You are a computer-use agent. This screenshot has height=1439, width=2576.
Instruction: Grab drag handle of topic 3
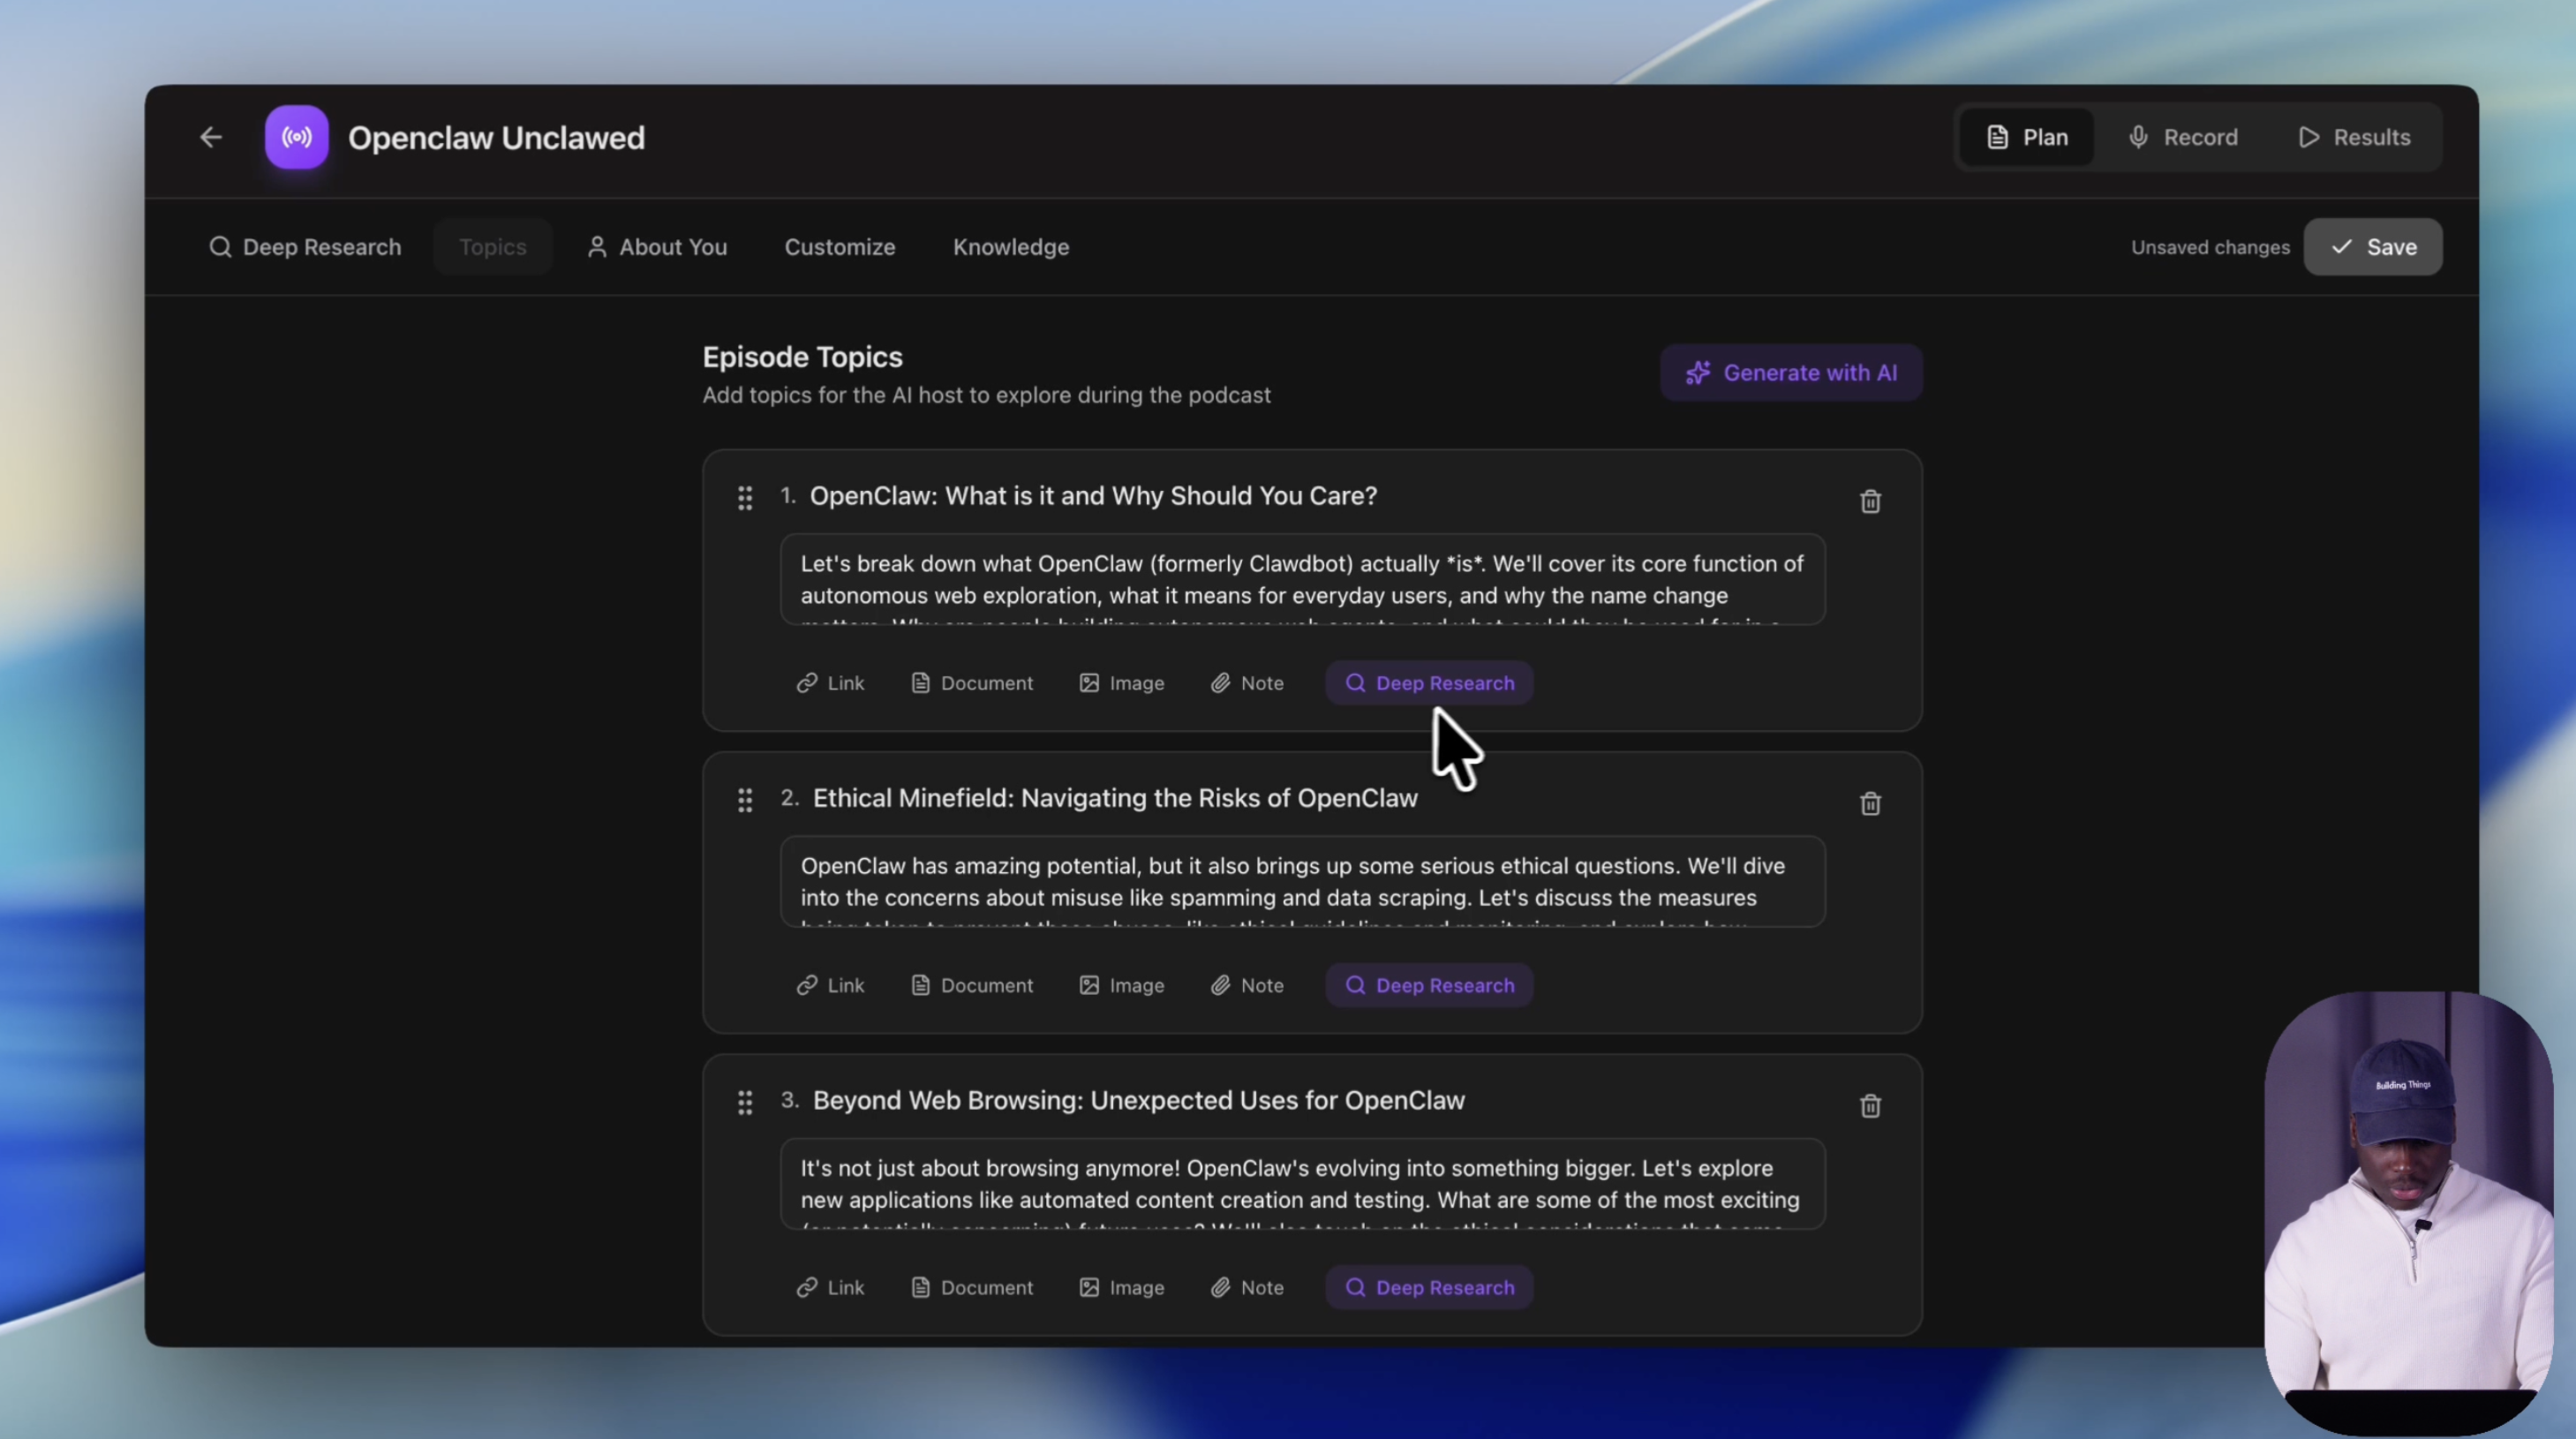(x=745, y=1102)
